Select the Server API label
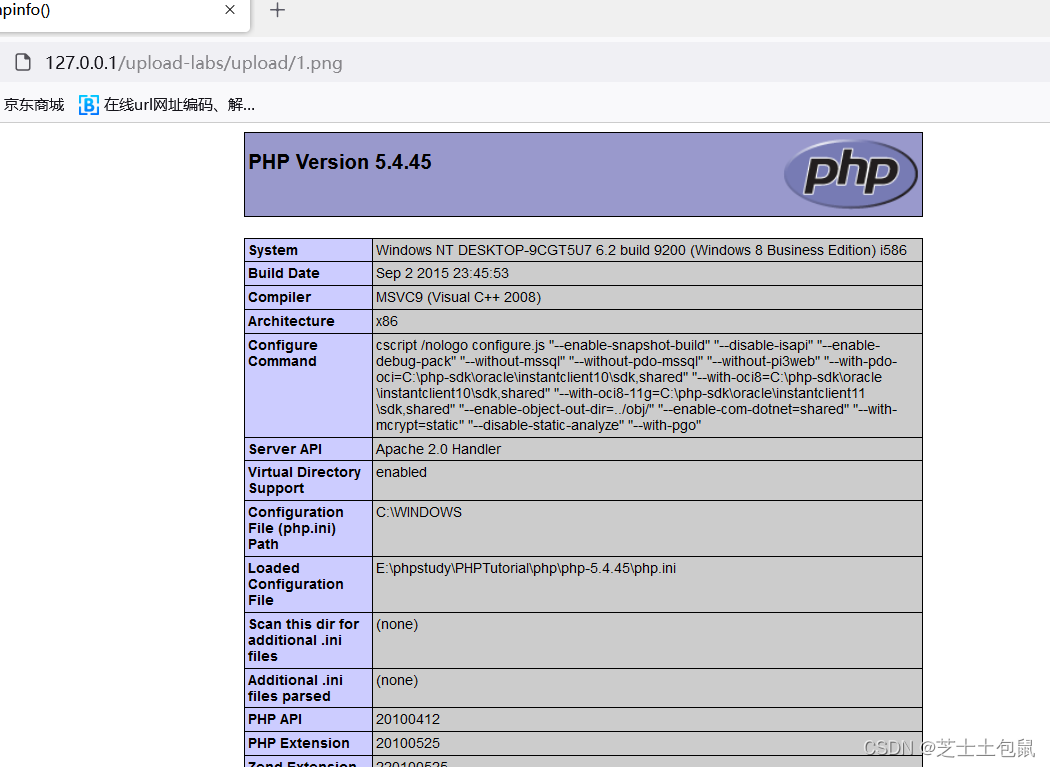 (285, 449)
